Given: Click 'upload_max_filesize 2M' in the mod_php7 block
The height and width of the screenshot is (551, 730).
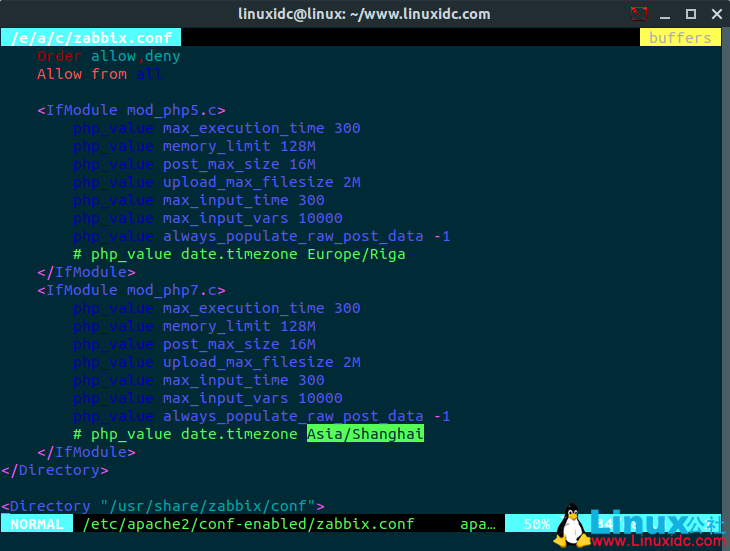Looking at the screenshot, I should point(261,362).
